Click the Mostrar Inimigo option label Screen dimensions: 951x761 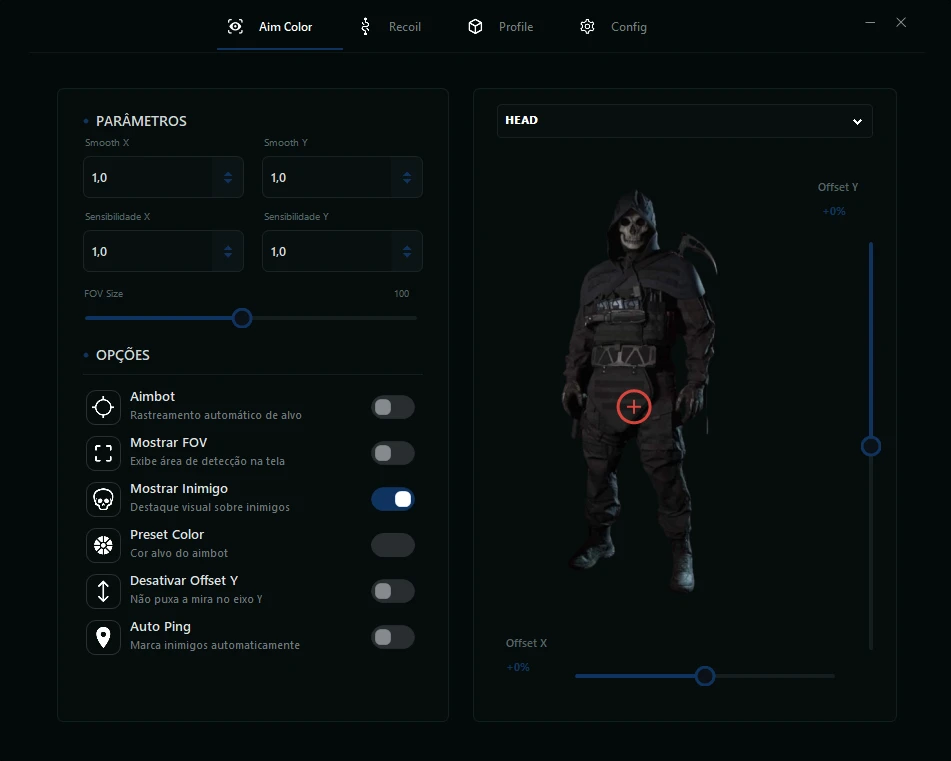(x=179, y=489)
